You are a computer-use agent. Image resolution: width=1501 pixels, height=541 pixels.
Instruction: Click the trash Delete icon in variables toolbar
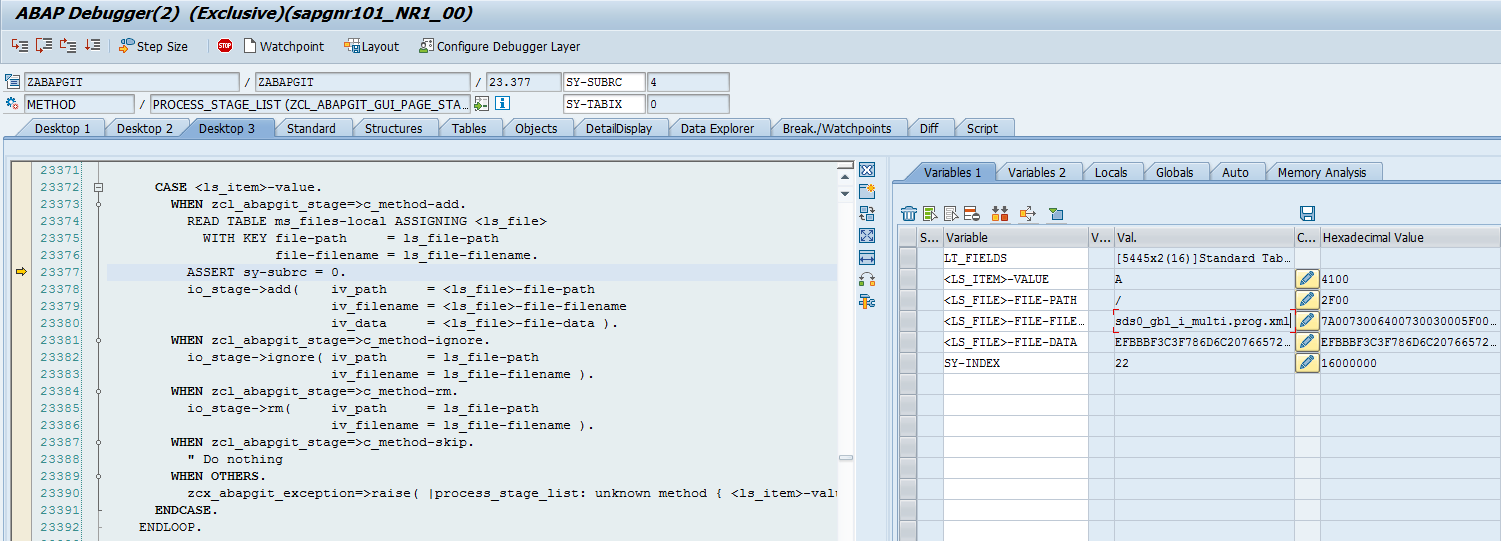click(x=908, y=213)
